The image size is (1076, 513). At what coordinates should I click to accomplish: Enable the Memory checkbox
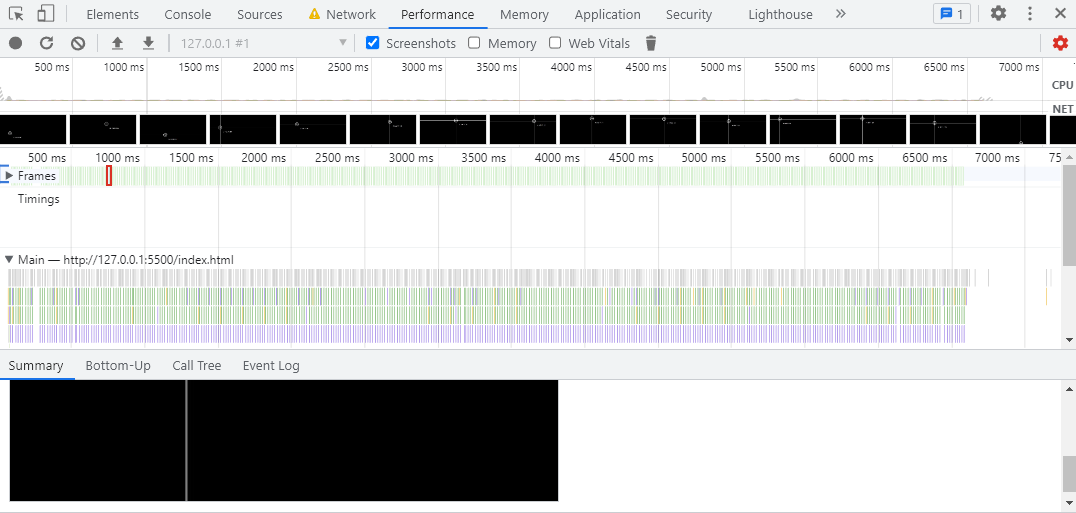click(x=474, y=43)
